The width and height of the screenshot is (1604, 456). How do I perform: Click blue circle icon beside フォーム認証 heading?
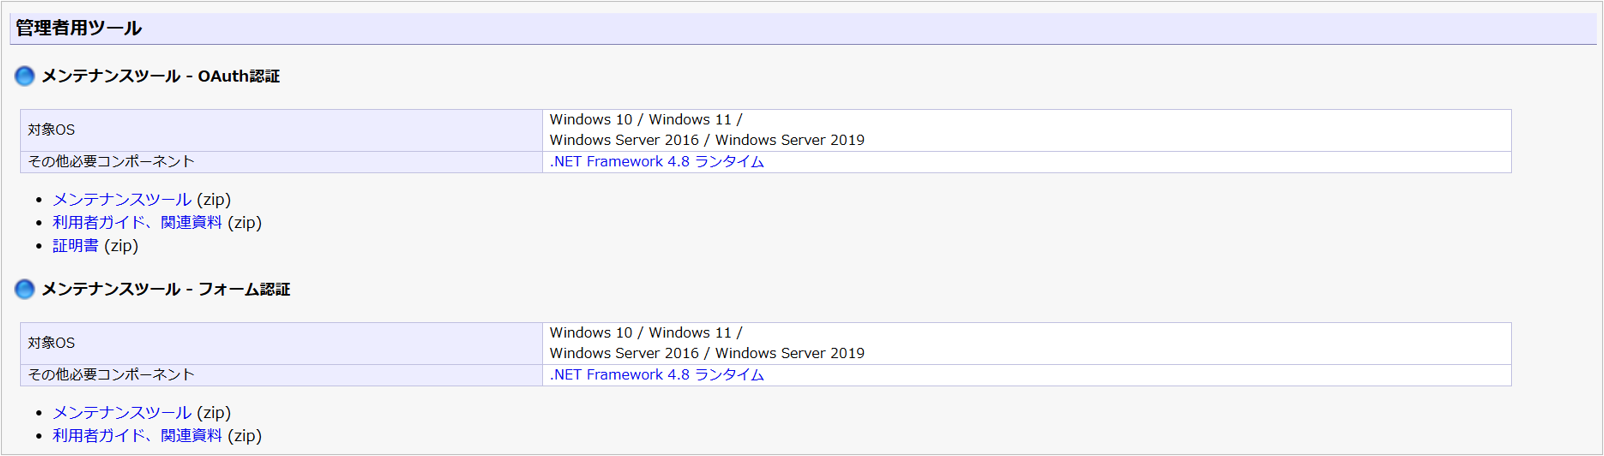(24, 289)
